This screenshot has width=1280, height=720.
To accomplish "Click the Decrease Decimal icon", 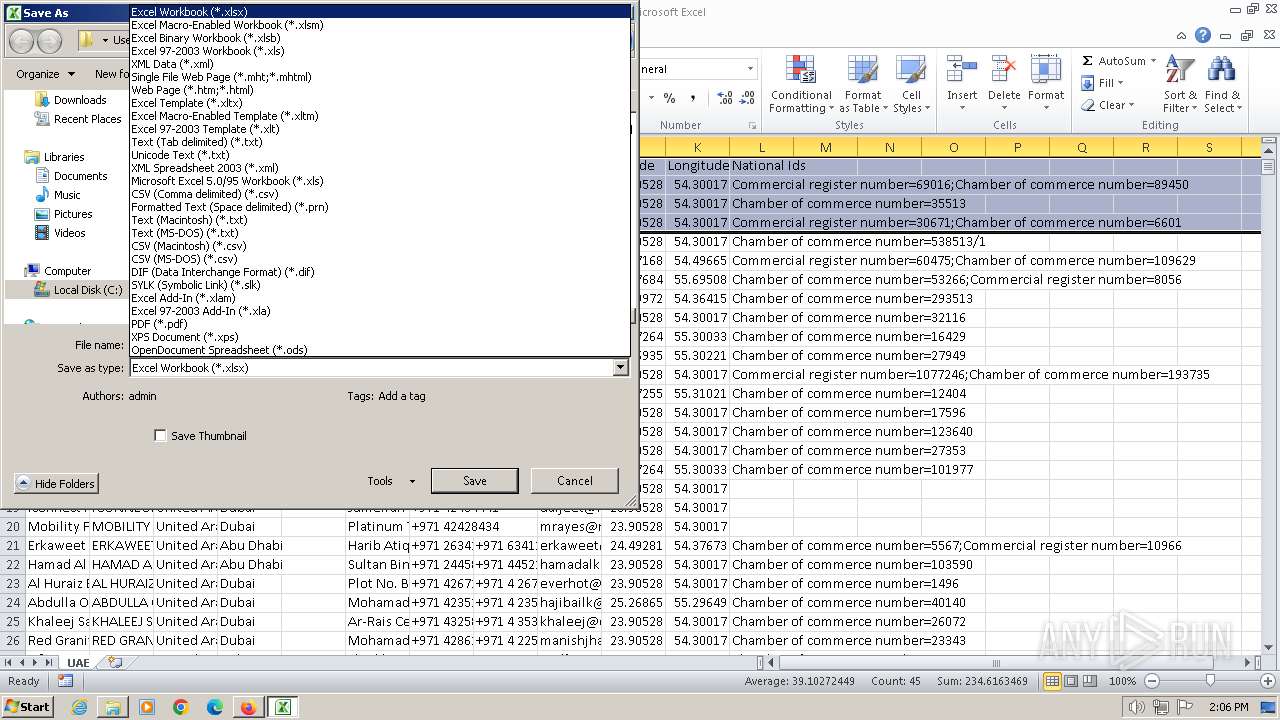I will pyautogui.click(x=749, y=98).
